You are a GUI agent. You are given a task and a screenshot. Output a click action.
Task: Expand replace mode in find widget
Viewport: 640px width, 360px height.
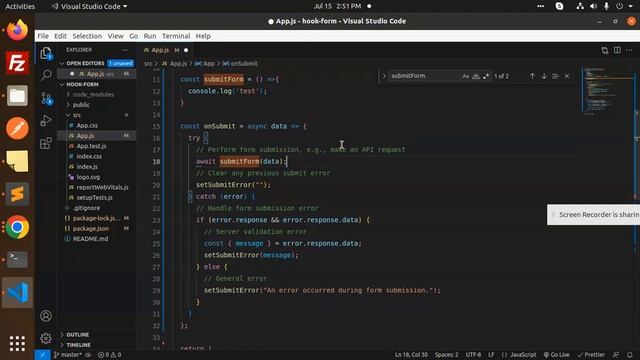(x=384, y=76)
